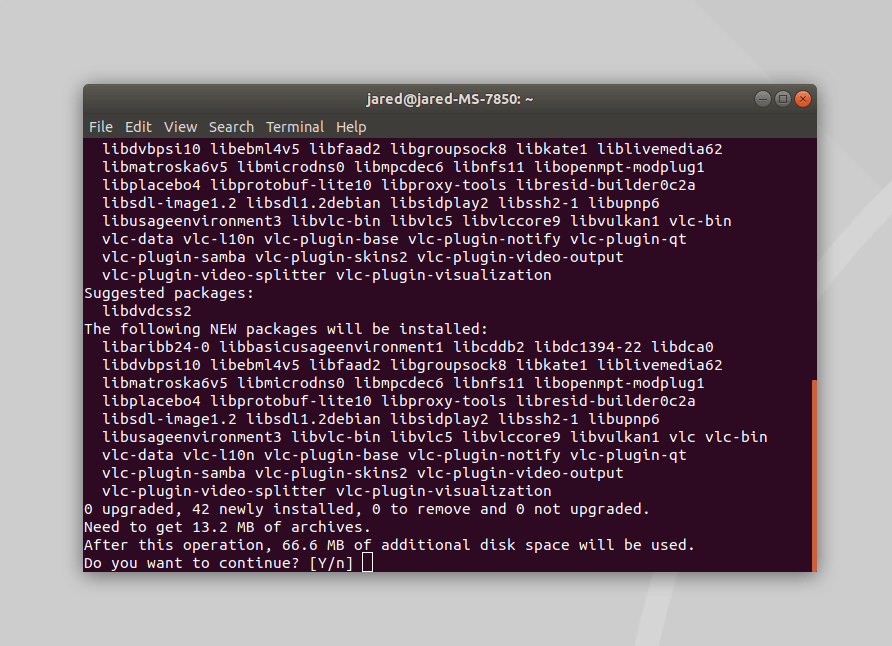The height and width of the screenshot is (646, 892).
Task: Click the scrollbar trough above the thumb
Action: (x=814, y=259)
